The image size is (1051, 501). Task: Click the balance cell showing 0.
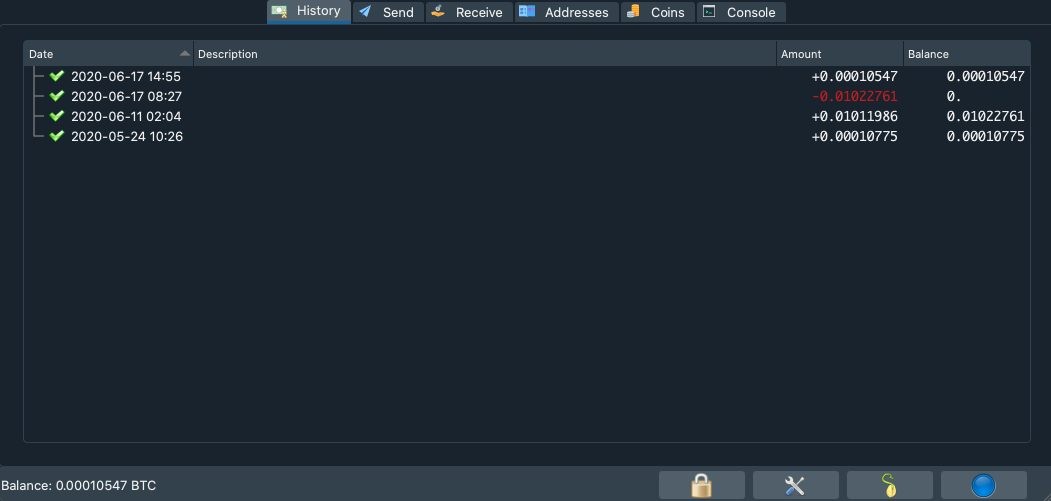(x=954, y=97)
